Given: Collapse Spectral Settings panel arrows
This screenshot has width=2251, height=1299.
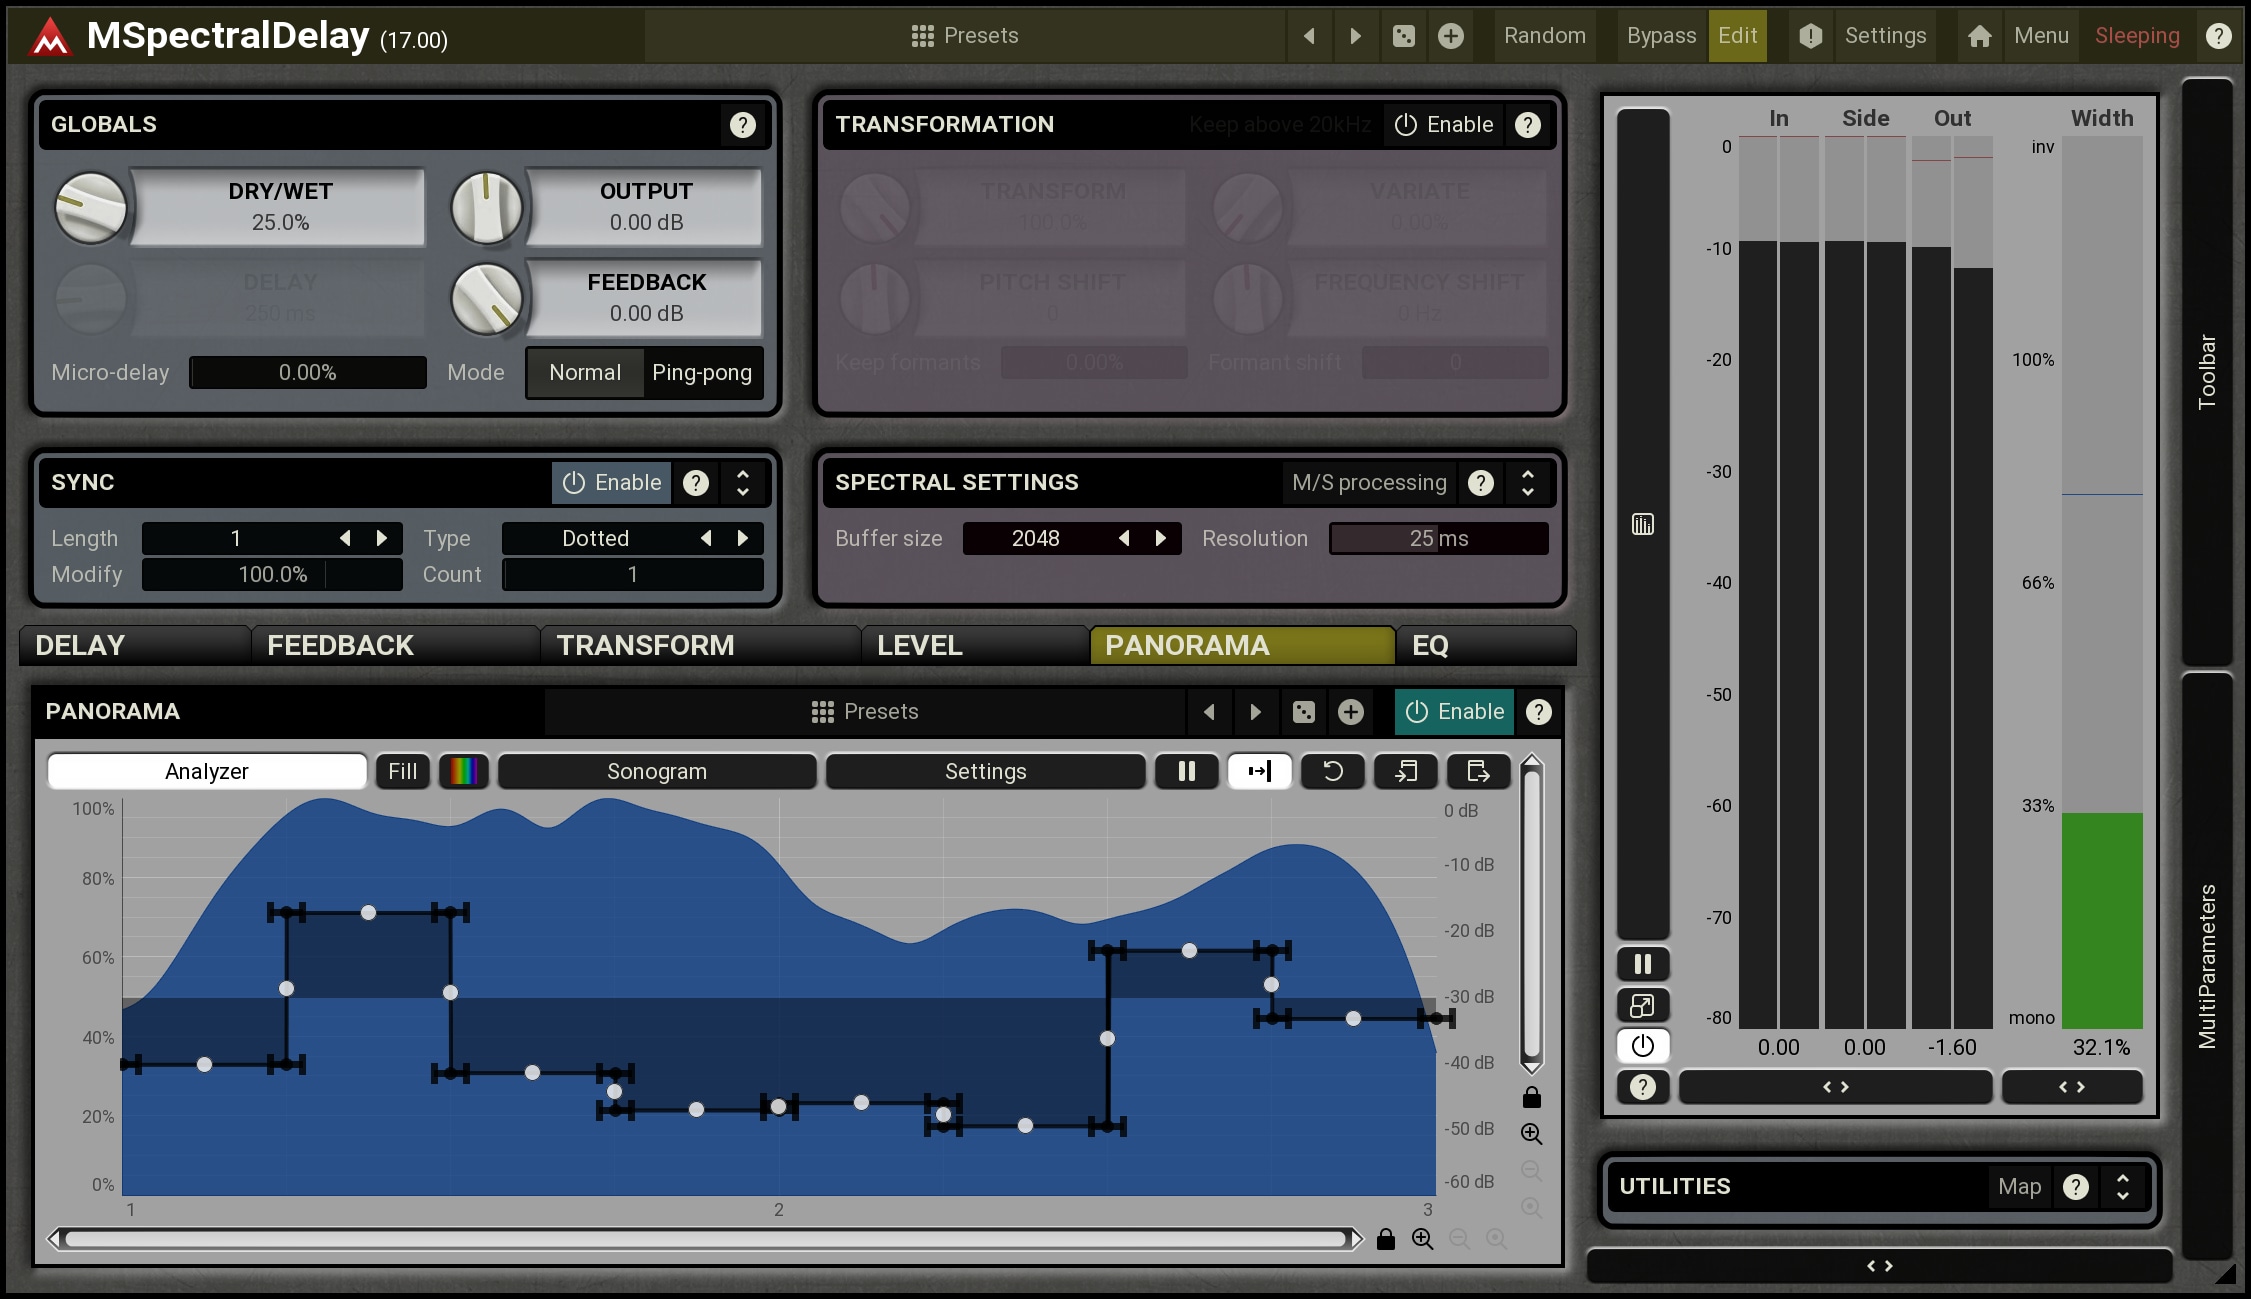Looking at the screenshot, I should tap(1527, 482).
